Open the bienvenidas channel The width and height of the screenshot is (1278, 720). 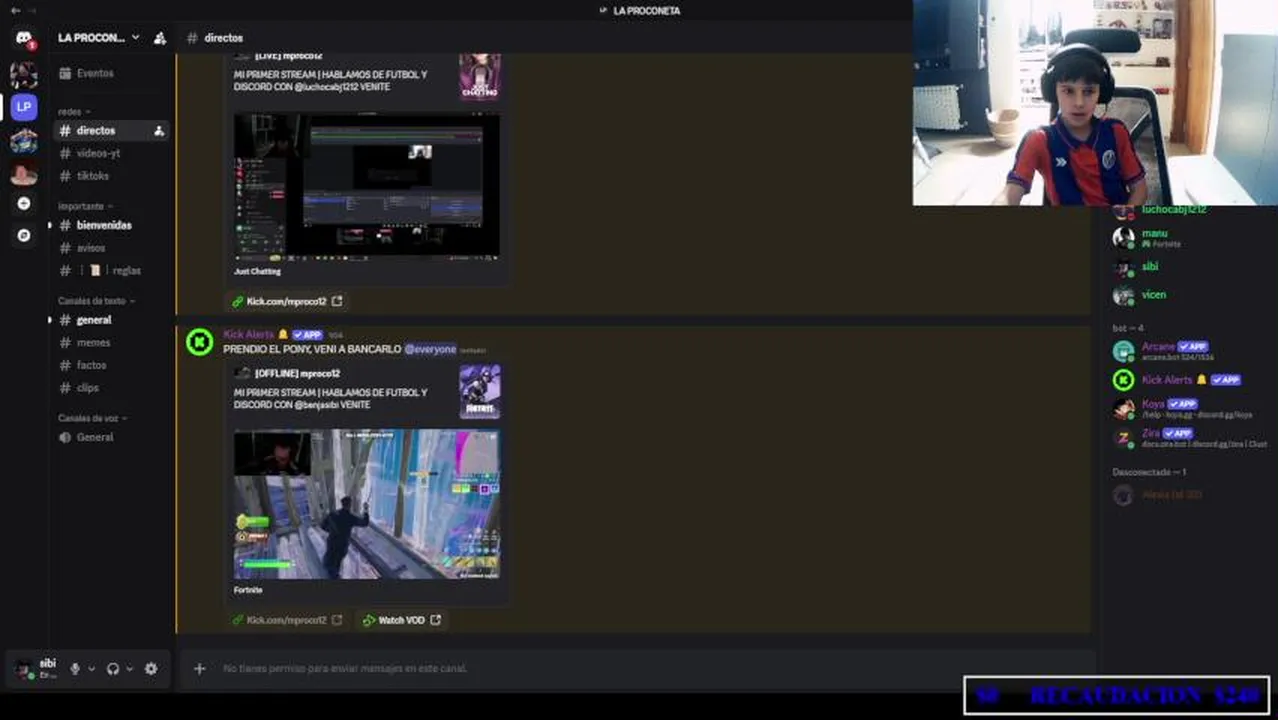click(110, 225)
